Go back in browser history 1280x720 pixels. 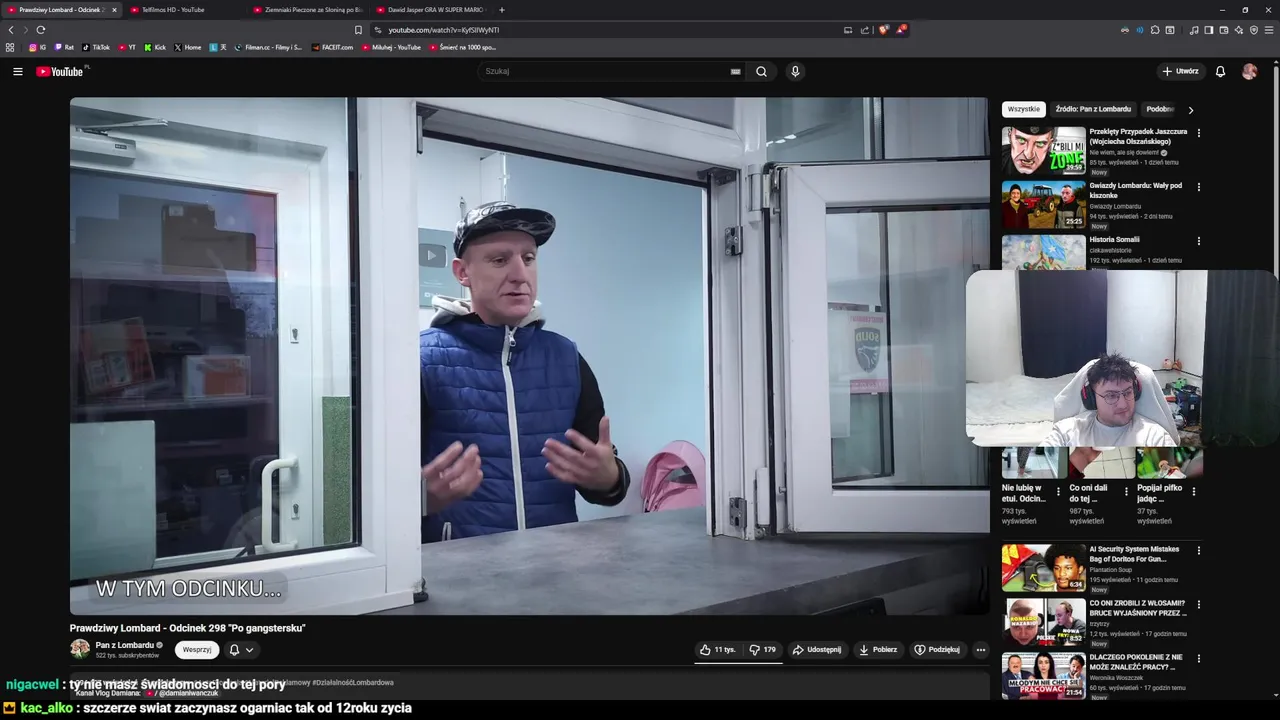11,30
